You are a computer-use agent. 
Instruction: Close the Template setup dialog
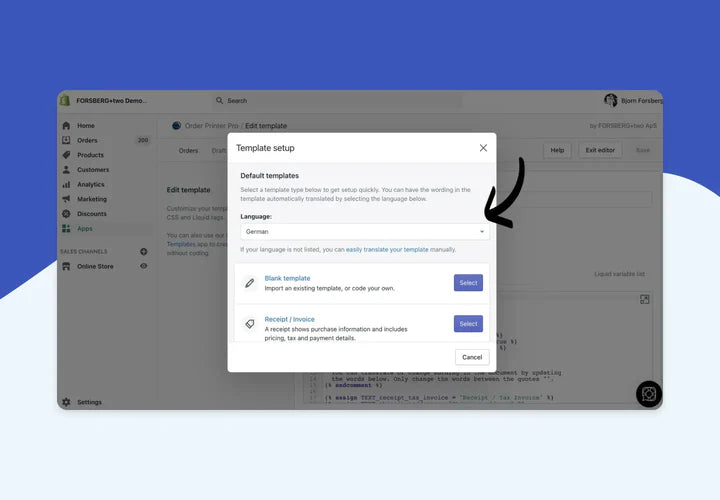coord(483,148)
